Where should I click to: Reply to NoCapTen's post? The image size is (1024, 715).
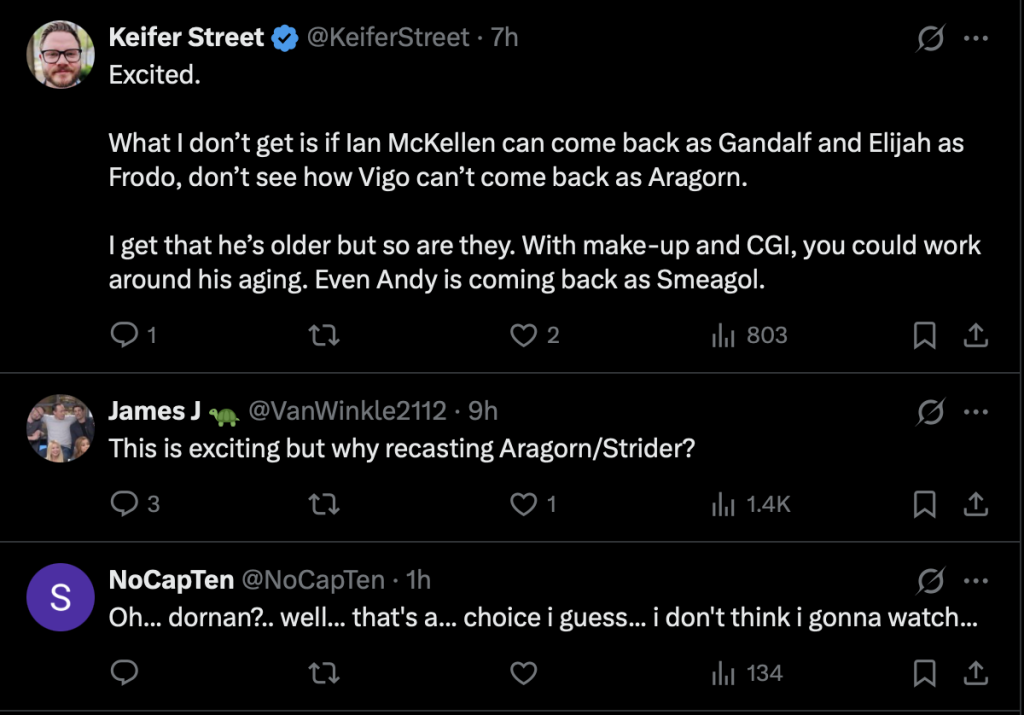click(124, 673)
